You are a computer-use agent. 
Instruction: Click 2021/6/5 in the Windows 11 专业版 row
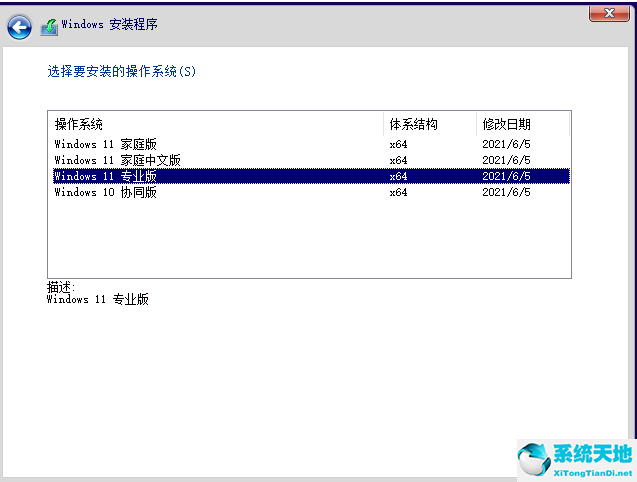click(506, 176)
